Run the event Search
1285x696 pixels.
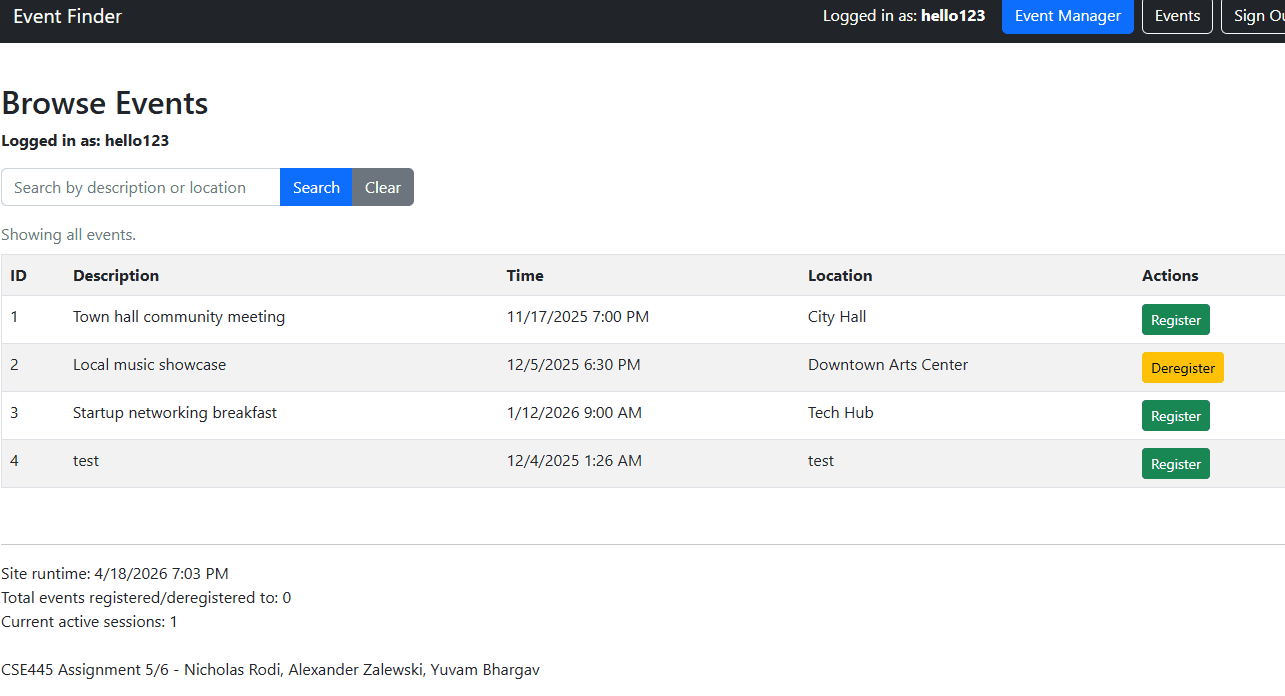[x=316, y=187]
